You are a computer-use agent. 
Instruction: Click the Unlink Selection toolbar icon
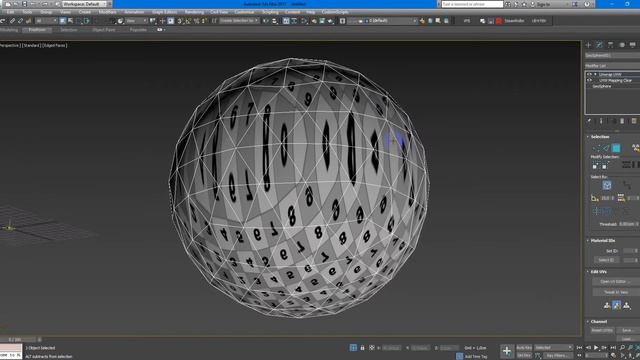click(20, 20)
